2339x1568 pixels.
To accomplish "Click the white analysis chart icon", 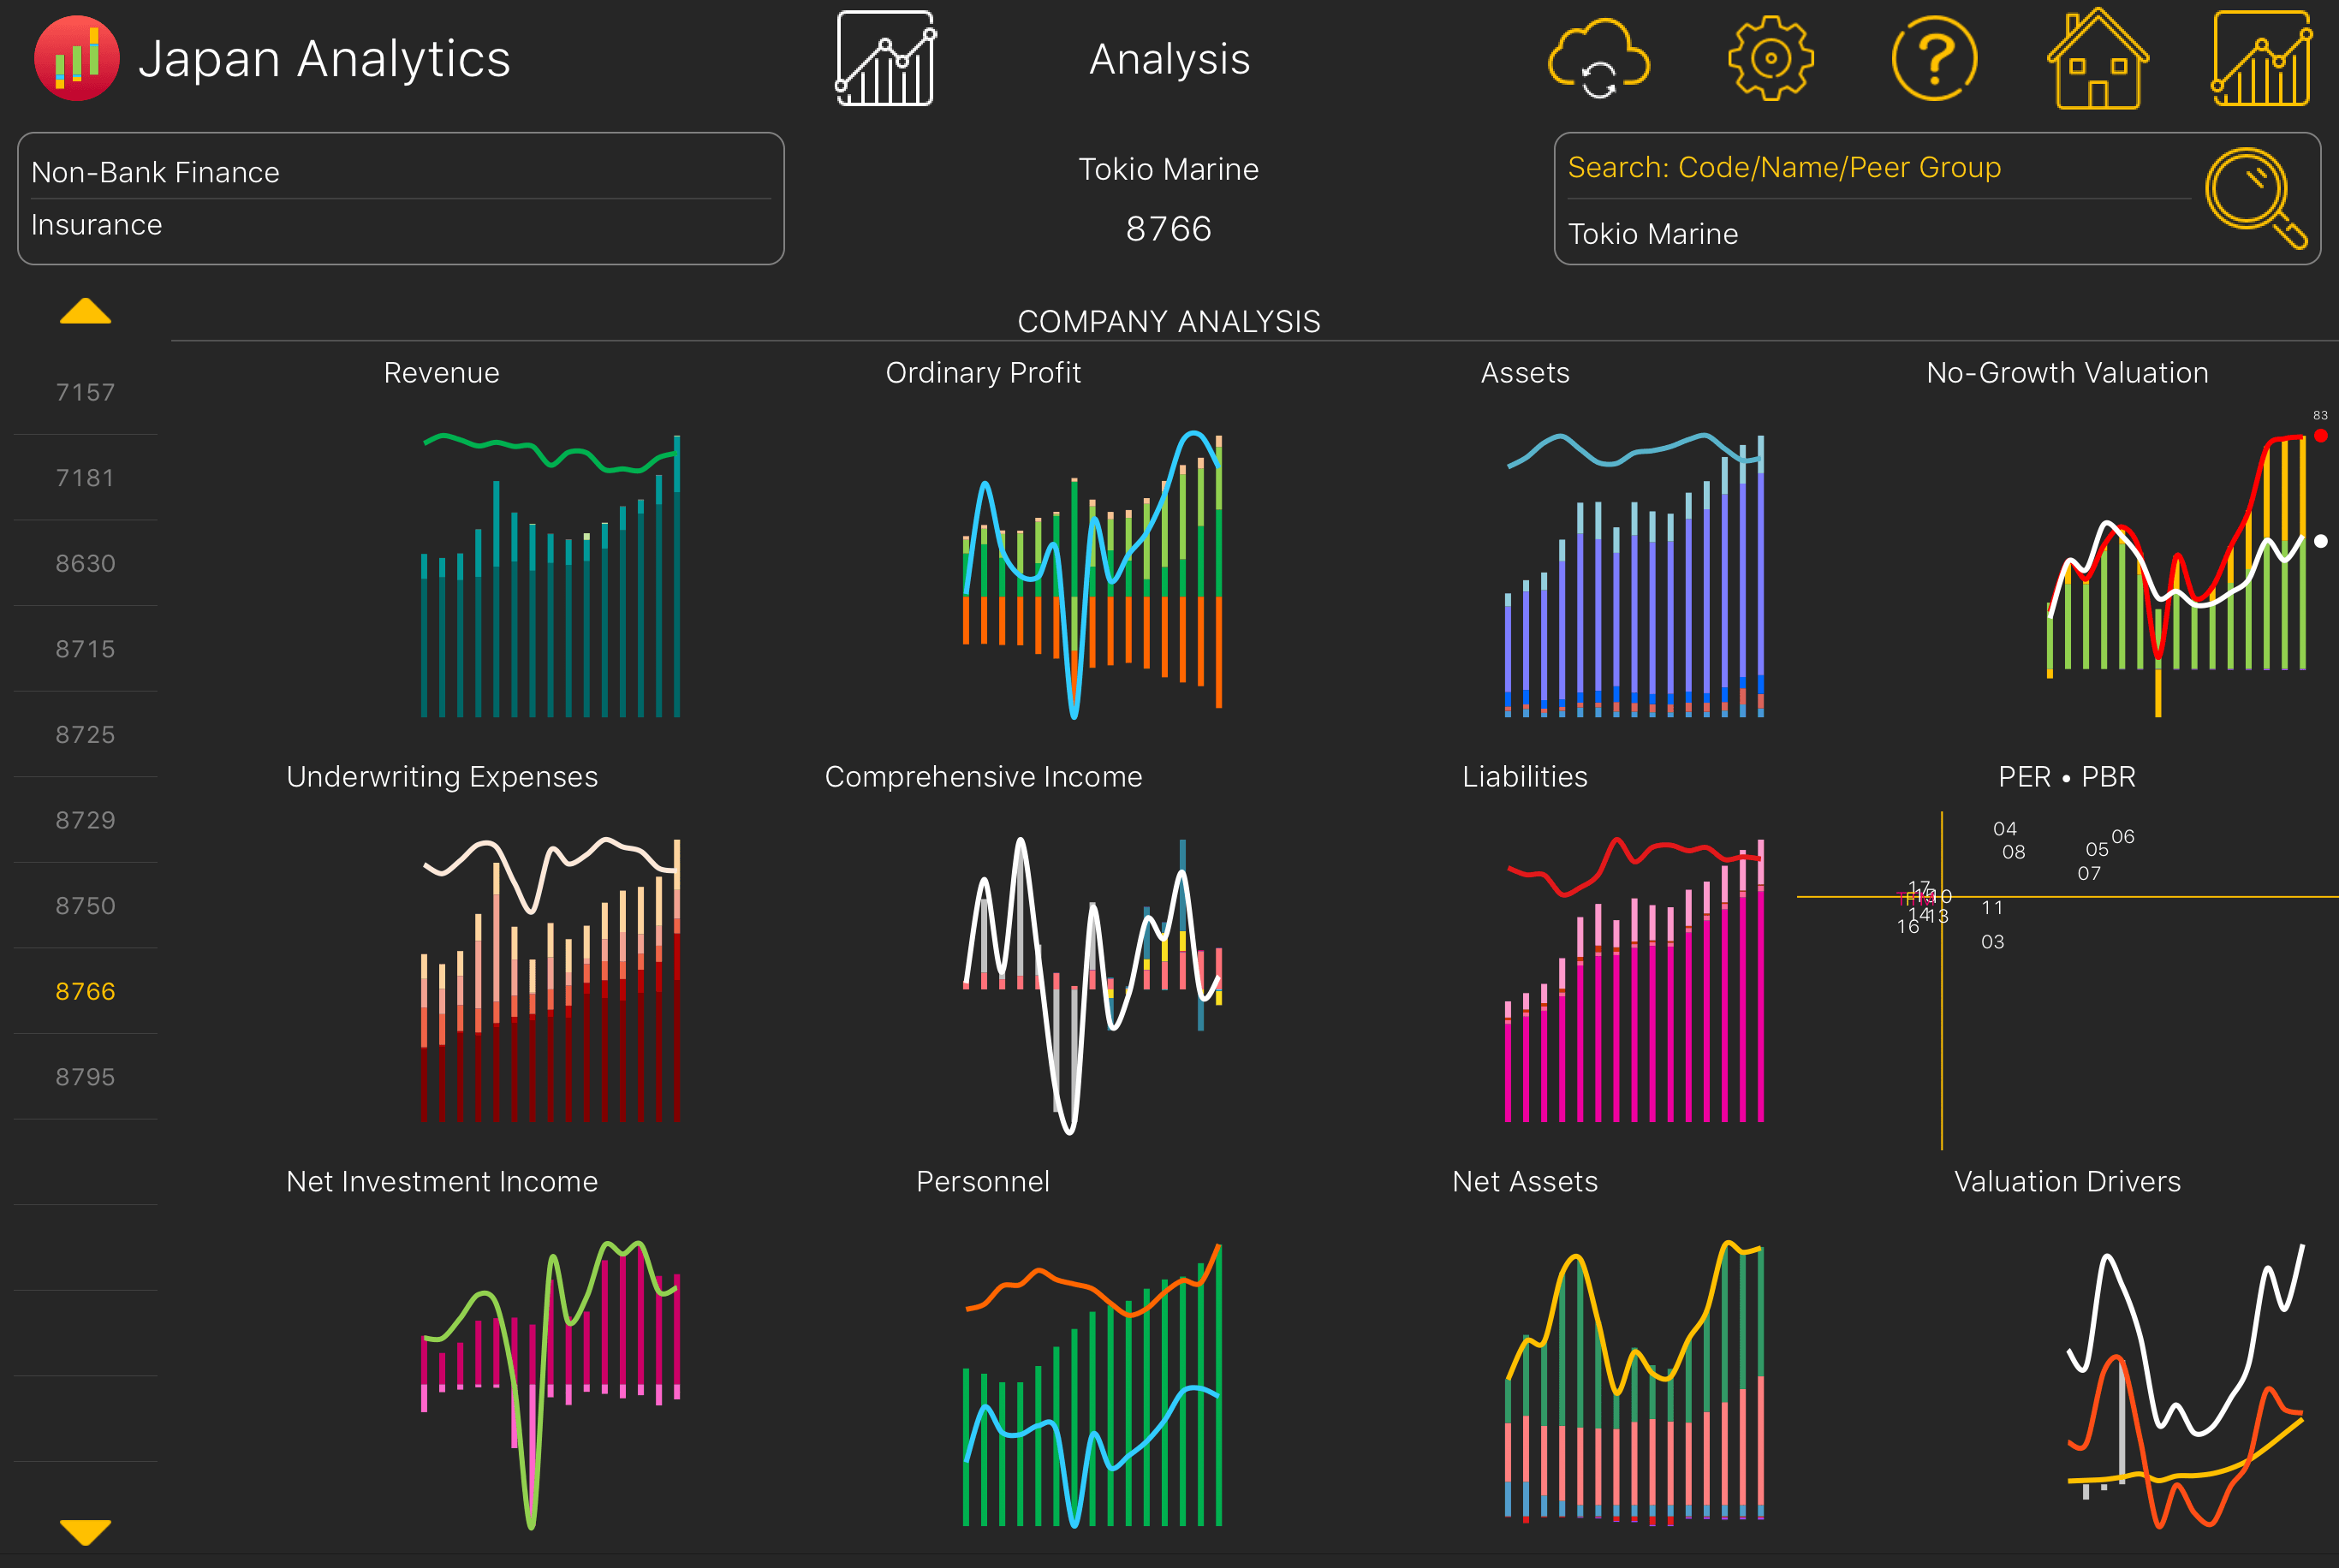I will click(885, 58).
